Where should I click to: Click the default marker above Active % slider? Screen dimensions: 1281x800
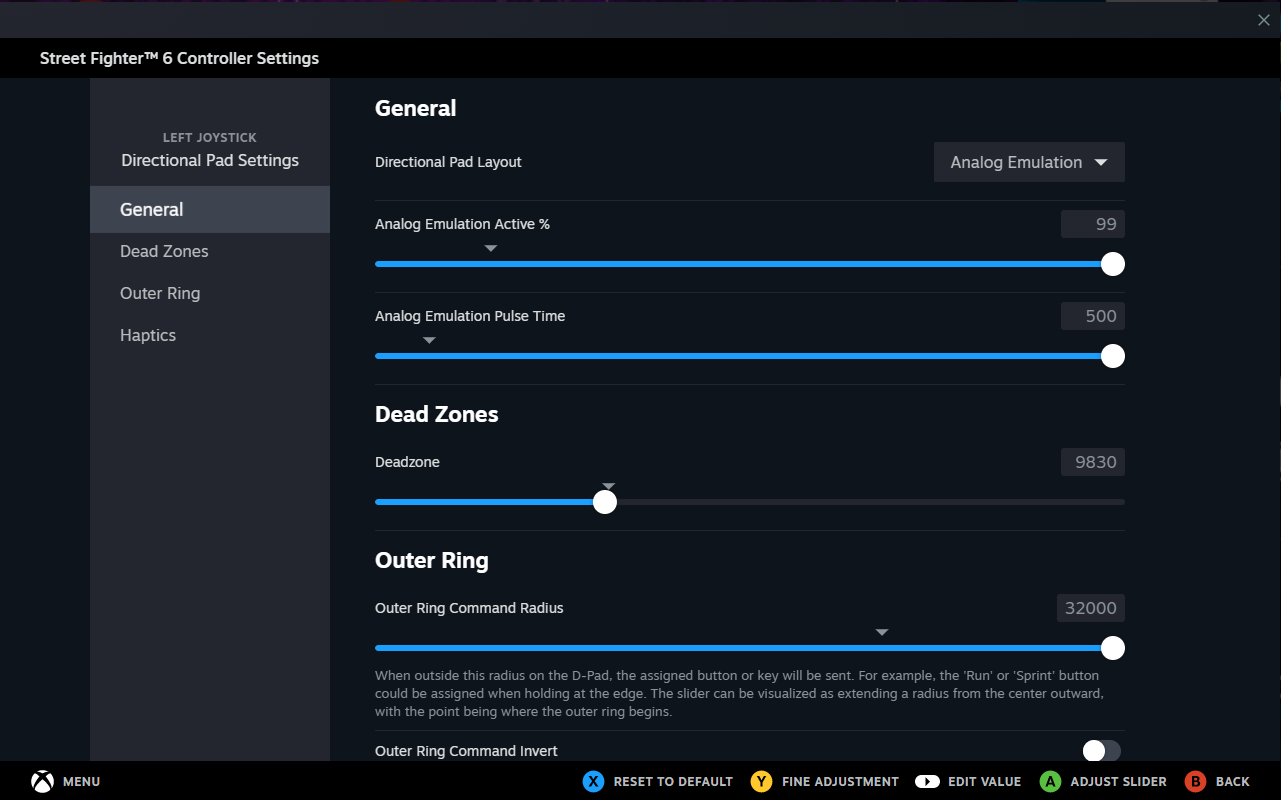click(491, 248)
